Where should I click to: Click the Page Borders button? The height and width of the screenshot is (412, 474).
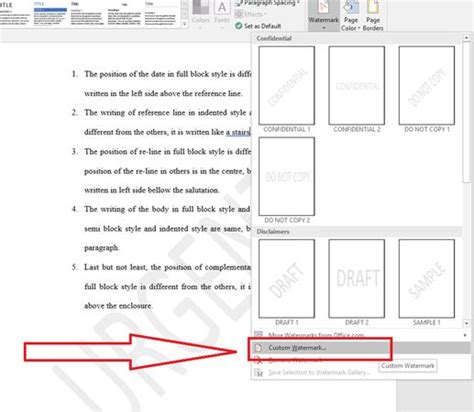pos(373,16)
